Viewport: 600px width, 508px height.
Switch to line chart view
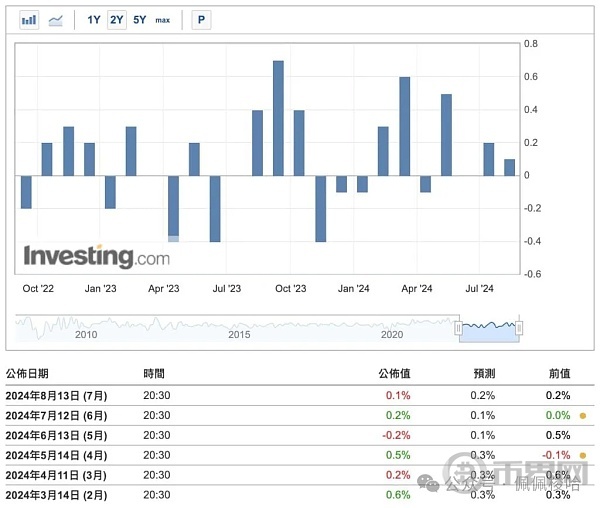(56, 20)
